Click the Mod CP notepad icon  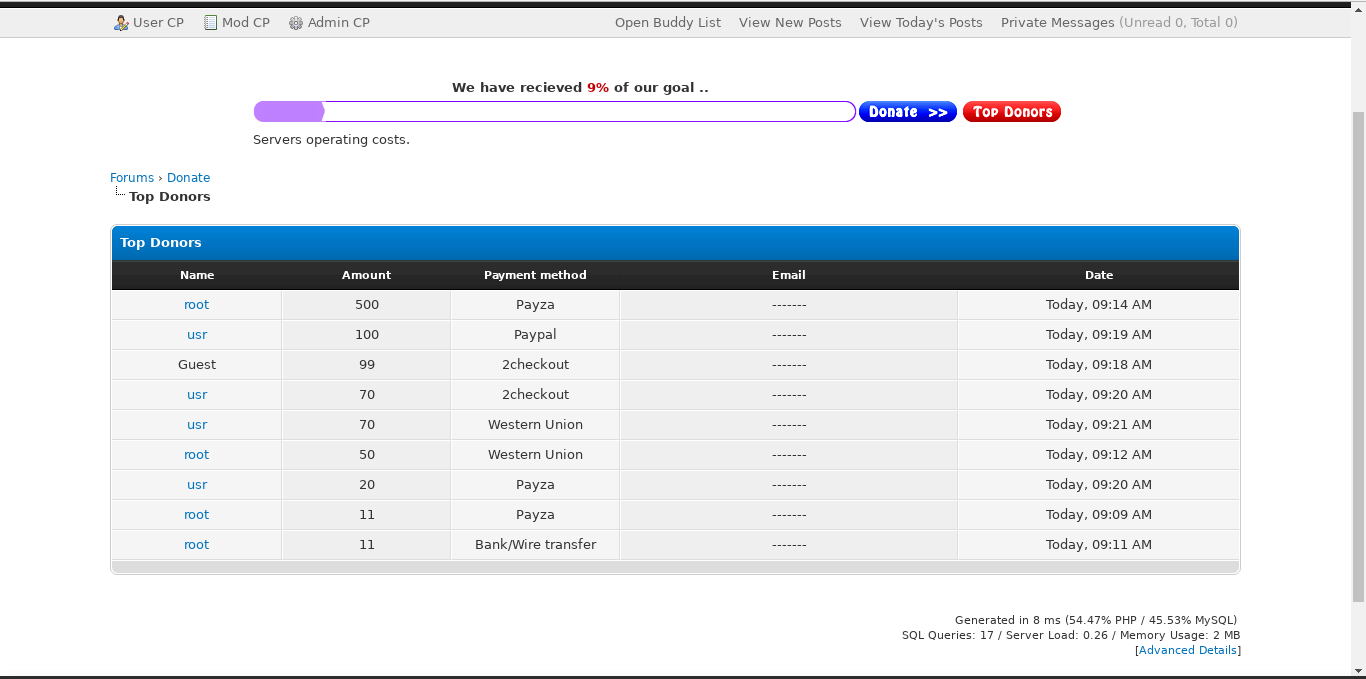point(210,23)
